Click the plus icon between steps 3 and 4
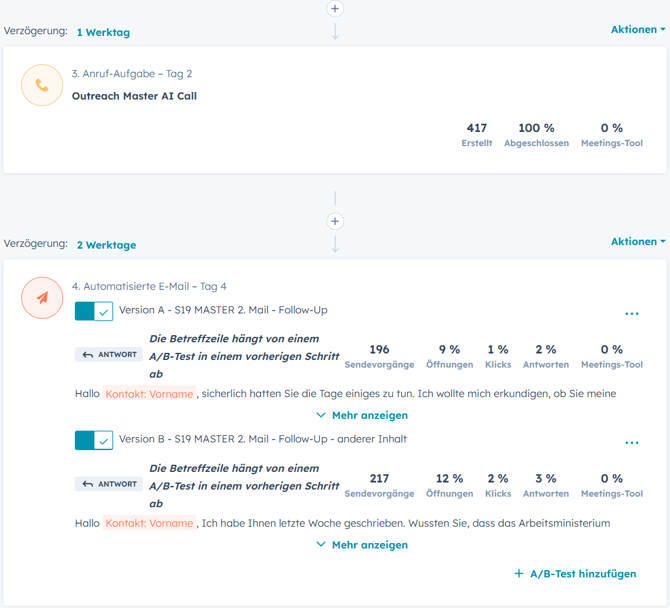Screen dimensions: 670x608 (335, 221)
